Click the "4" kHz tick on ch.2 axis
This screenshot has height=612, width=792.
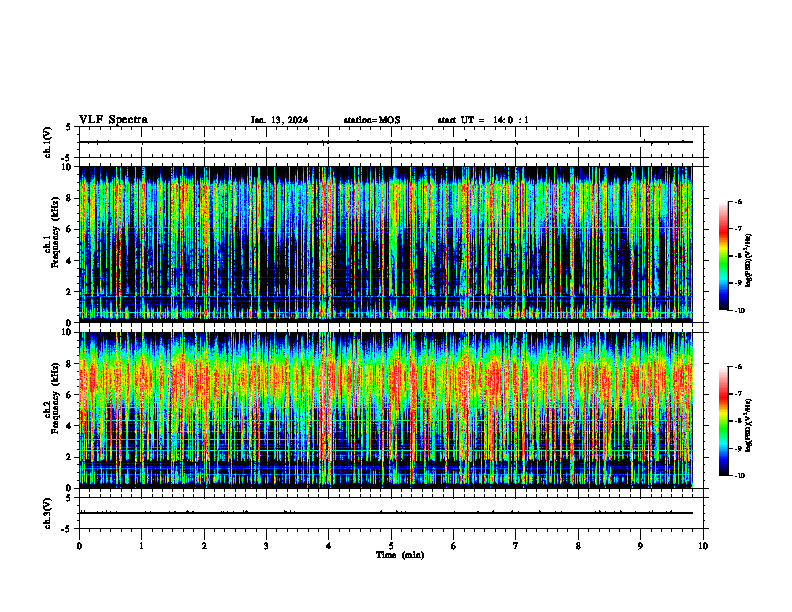click(x=70, y=426)
